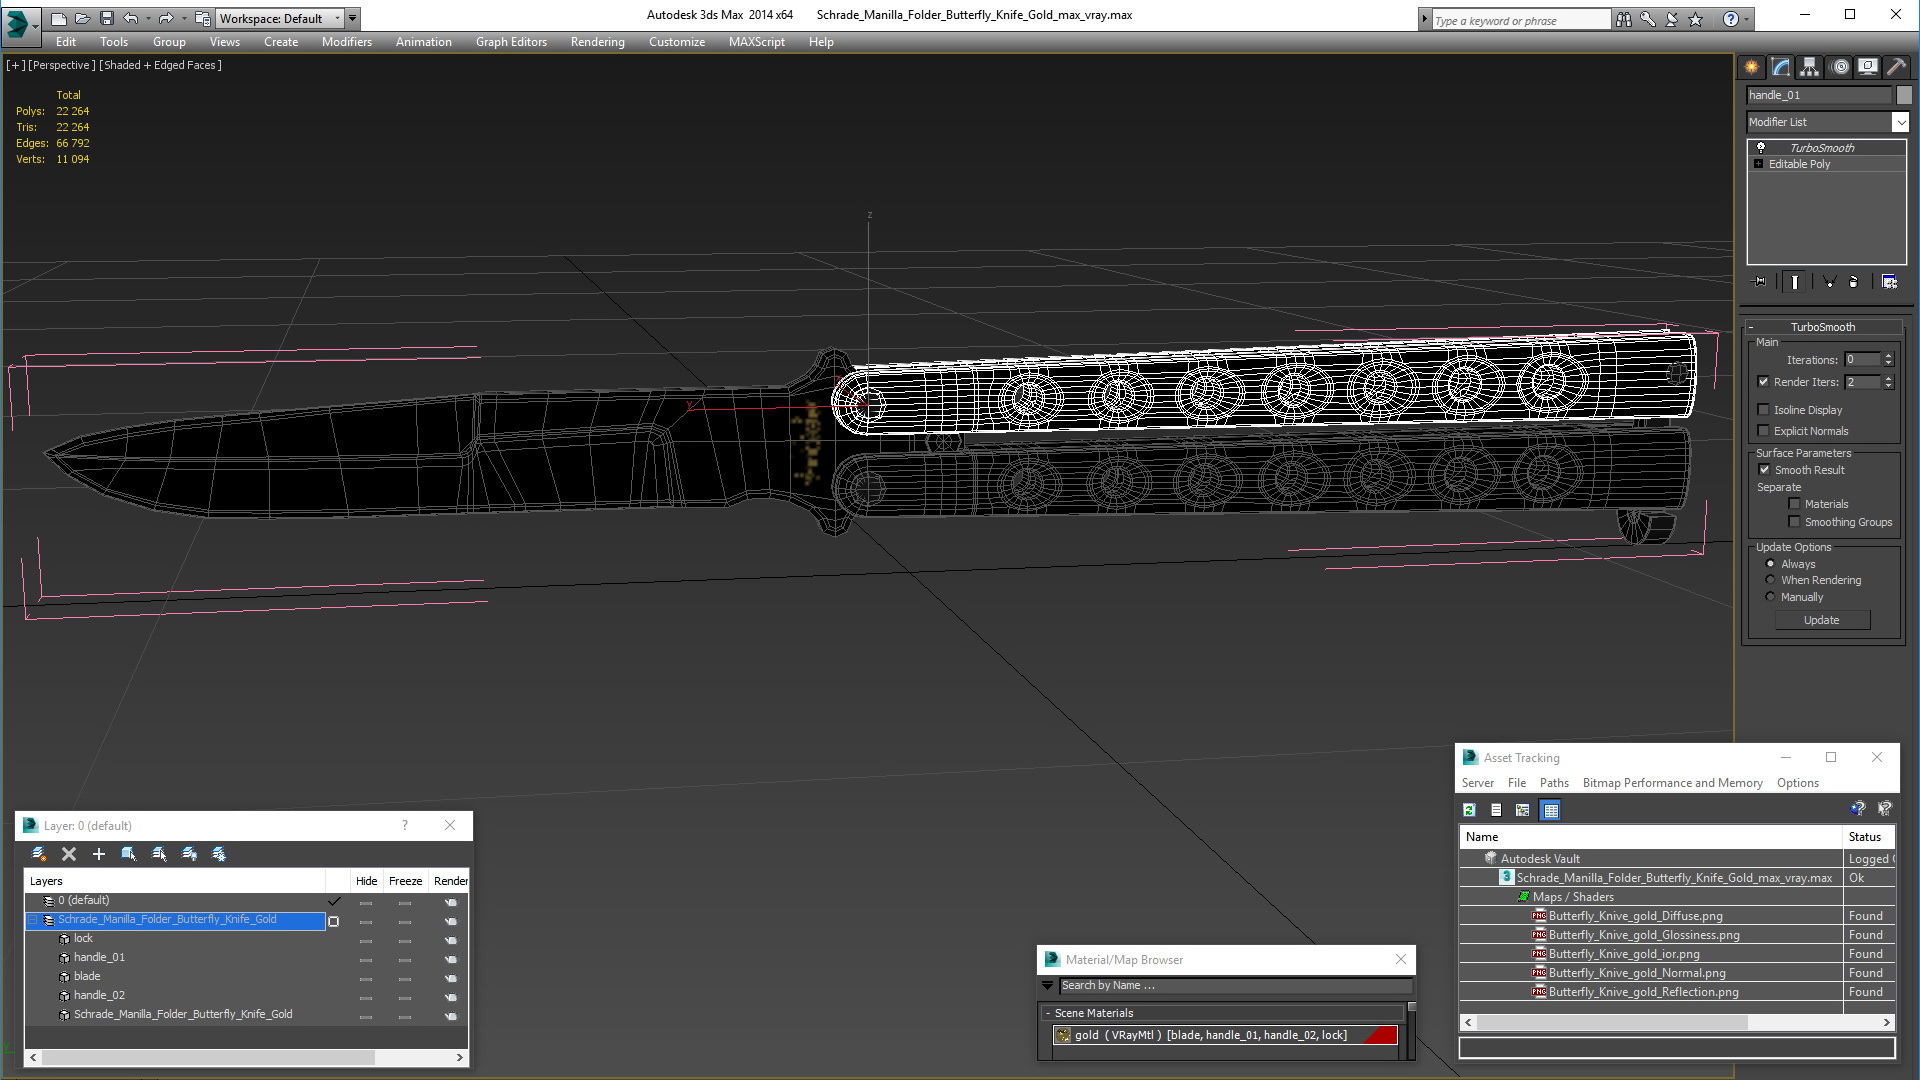Click the Undo arrow icon

(x=131, y=18)
